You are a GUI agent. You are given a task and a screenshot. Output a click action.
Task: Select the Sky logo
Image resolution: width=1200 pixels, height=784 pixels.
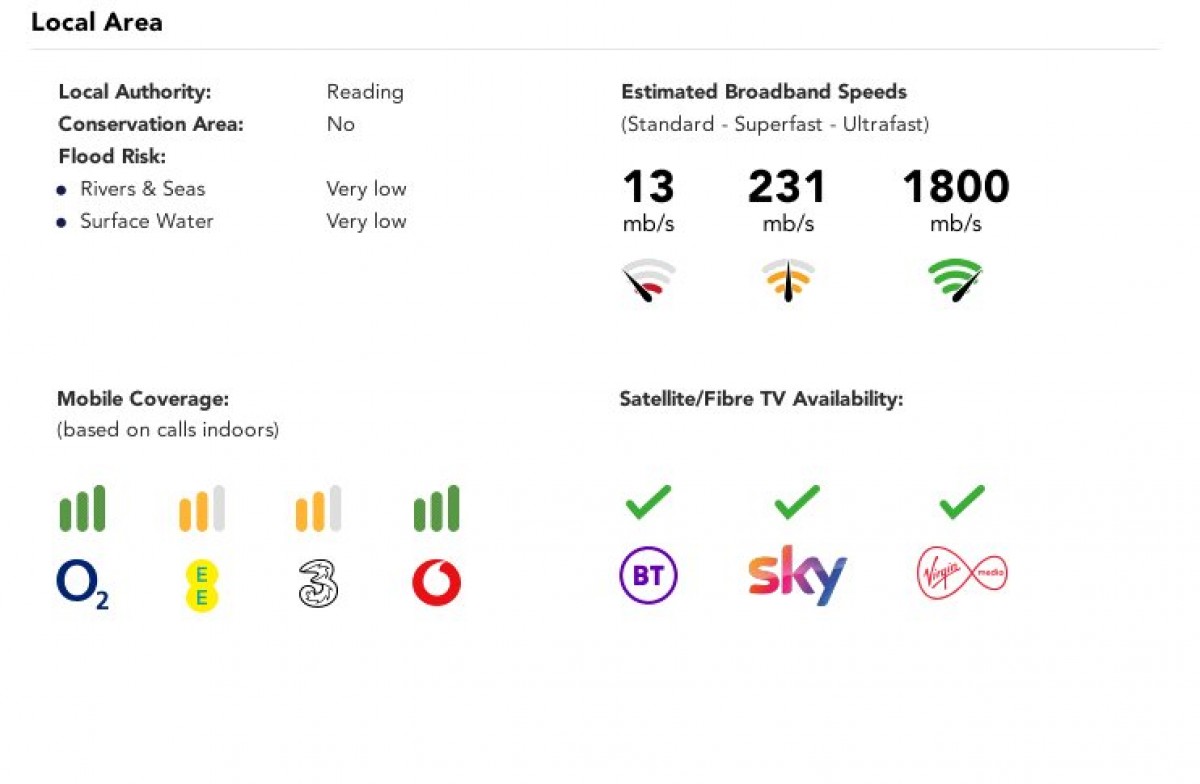[797, 575]
